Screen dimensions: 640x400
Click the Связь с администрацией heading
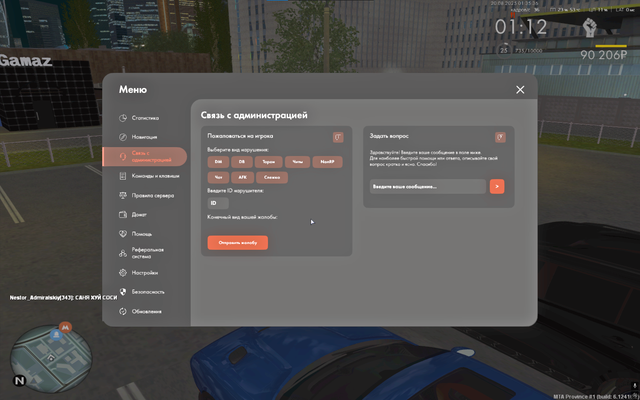point(254,116)
